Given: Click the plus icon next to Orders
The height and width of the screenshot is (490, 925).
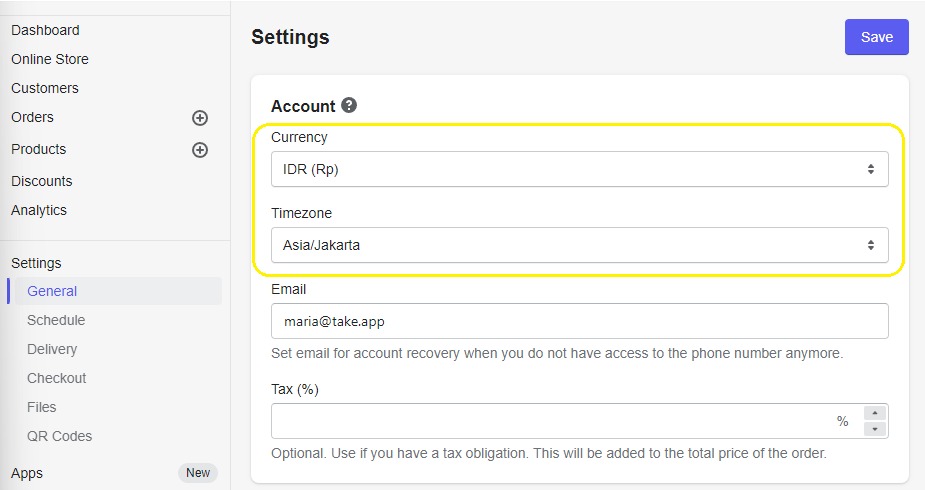Looking at the screenshot, I should [x=200, y=118].
